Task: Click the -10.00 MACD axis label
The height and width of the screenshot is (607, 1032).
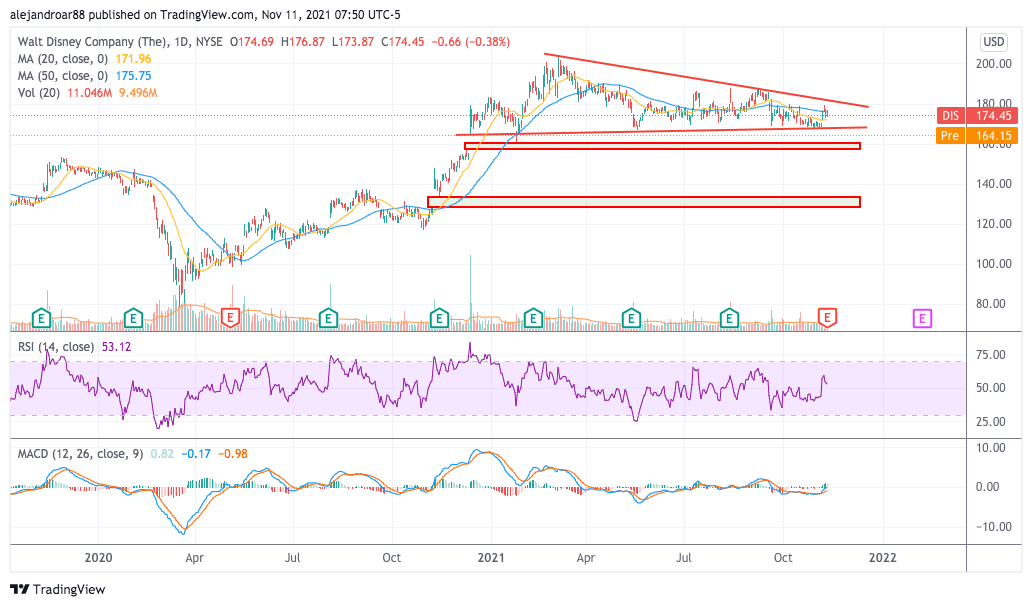Action: pos(993,527)
